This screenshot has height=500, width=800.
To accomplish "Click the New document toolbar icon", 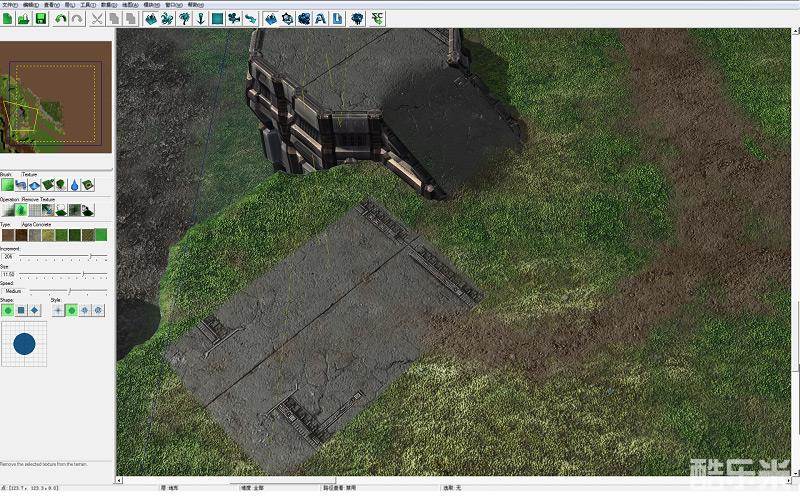I will click(x=8, y=18).
